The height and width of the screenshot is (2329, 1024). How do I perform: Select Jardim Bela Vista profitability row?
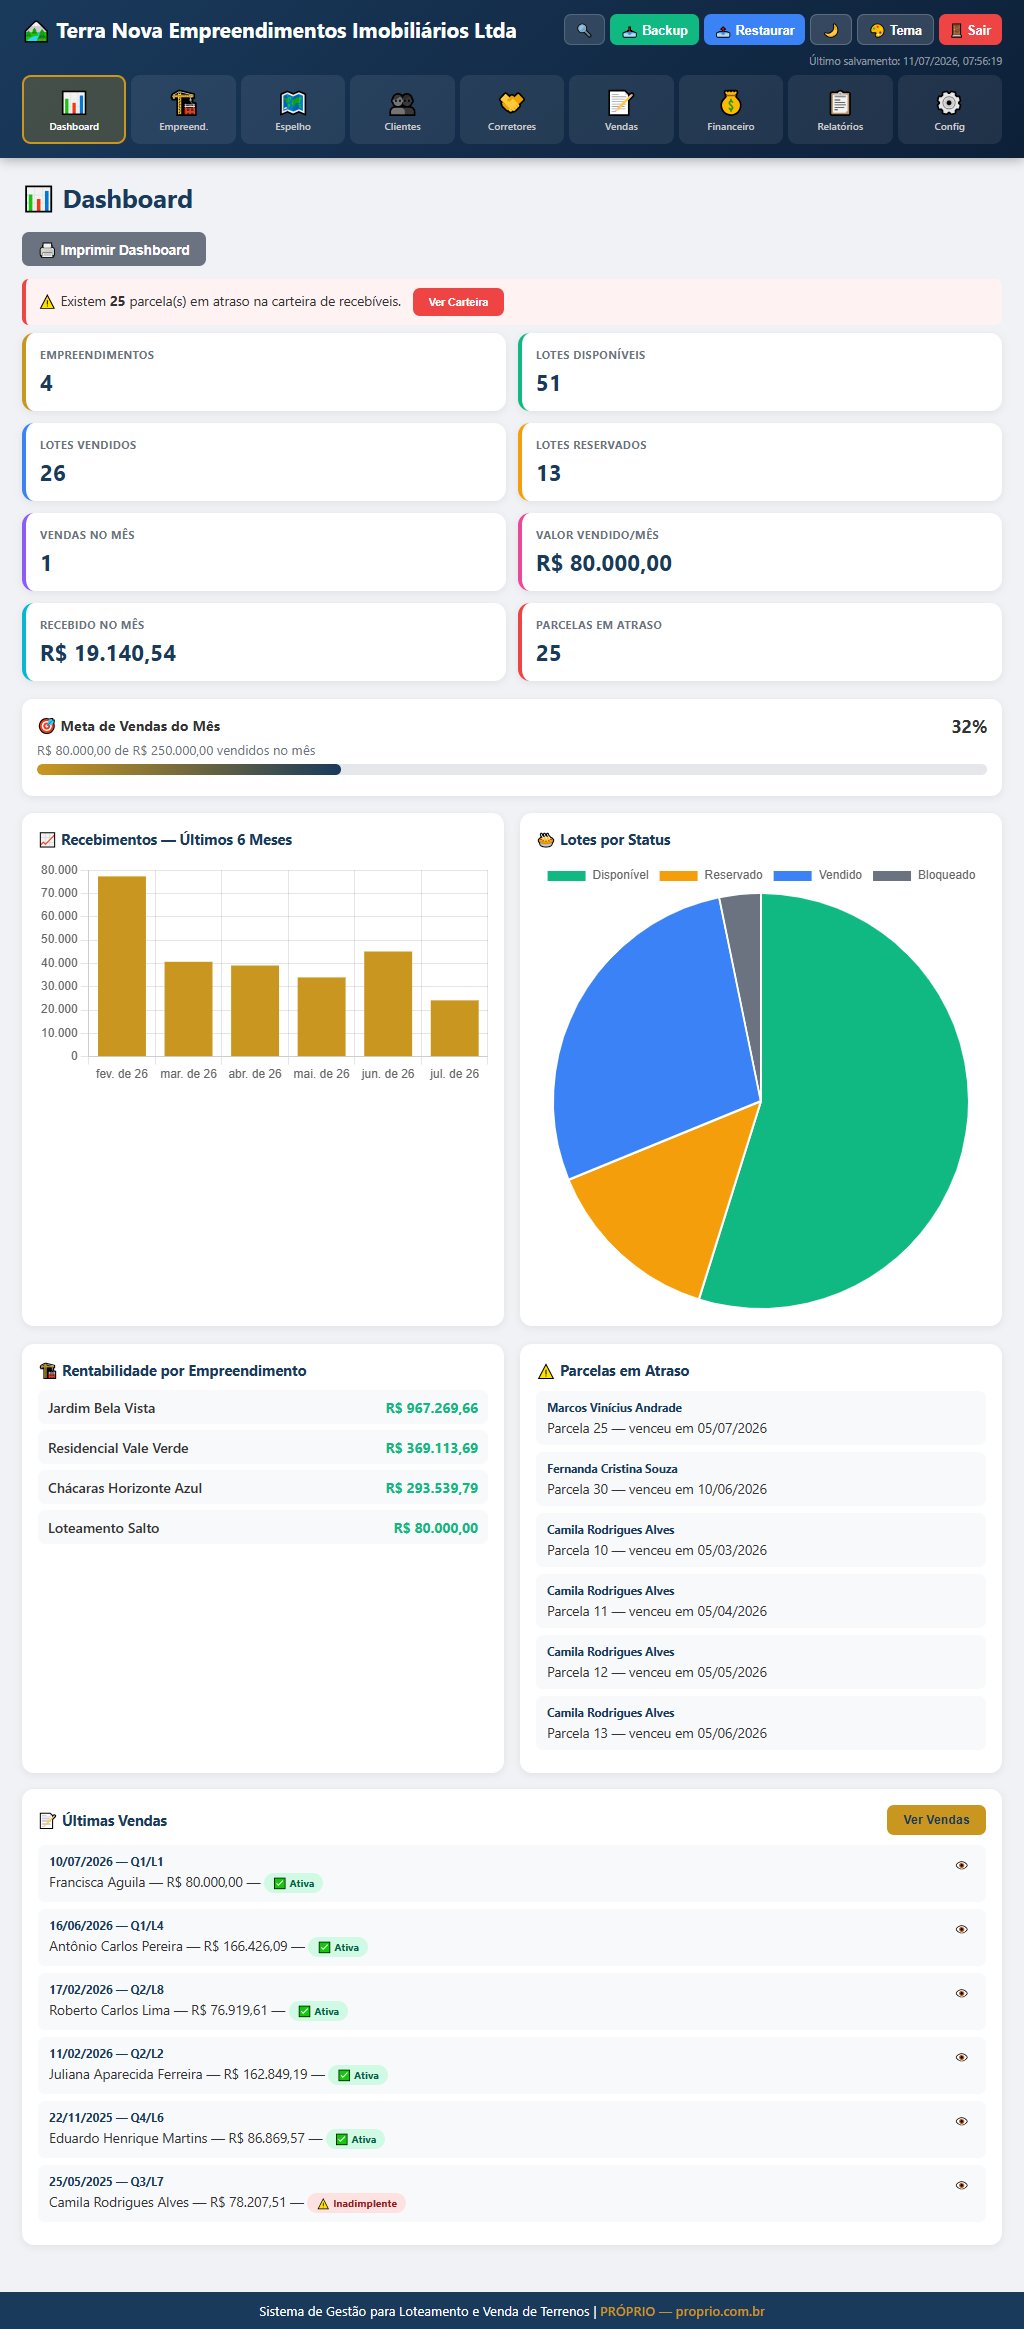(263, 1408)
